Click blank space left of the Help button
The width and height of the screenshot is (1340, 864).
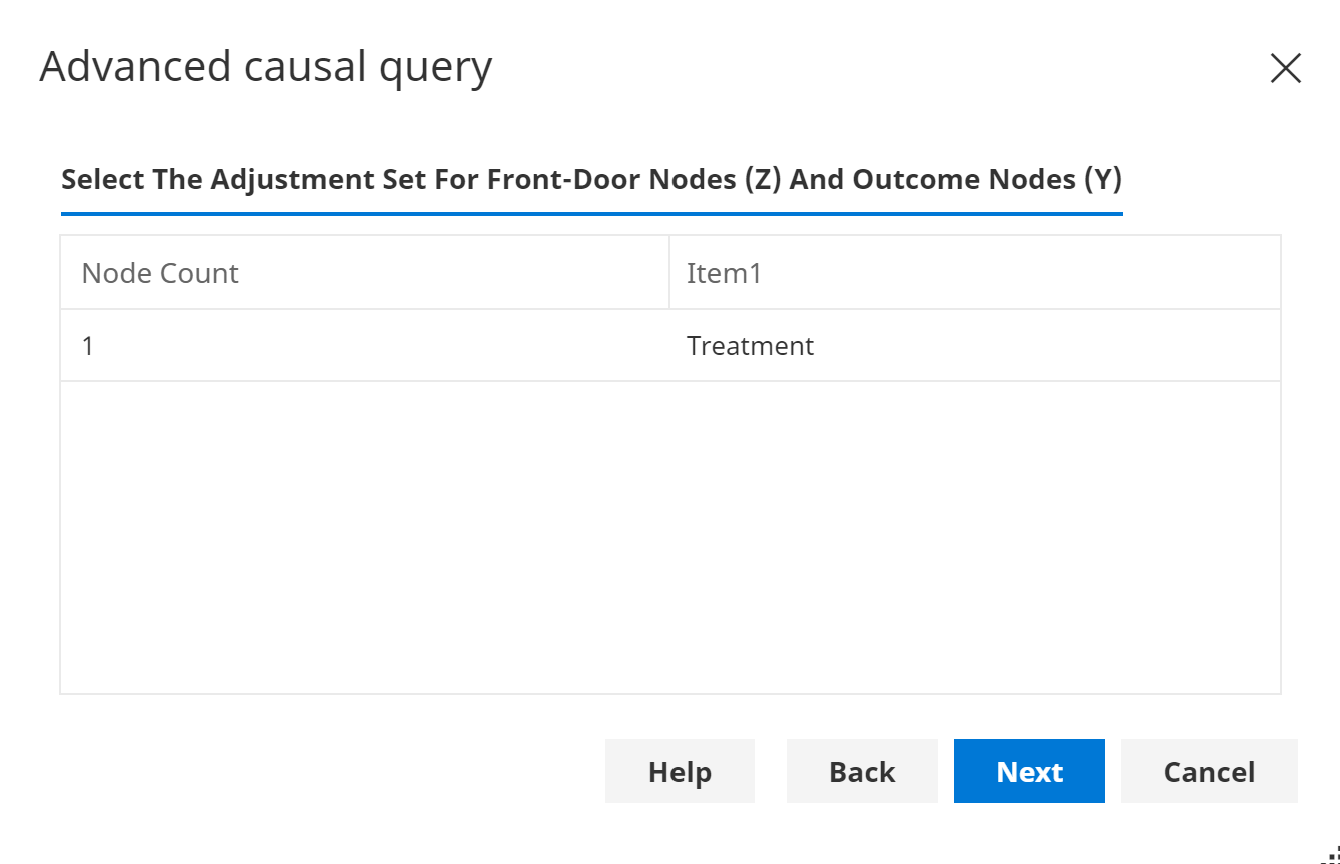click(330, 771)
